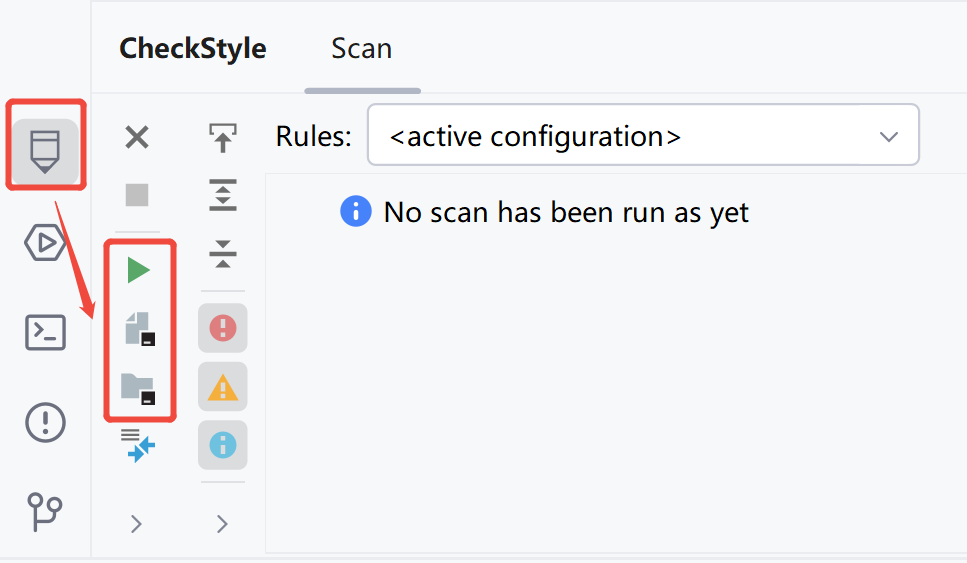Toggle autoscroll to source button
This screenshot has width=967, height=563.
[x=222, y=138]
